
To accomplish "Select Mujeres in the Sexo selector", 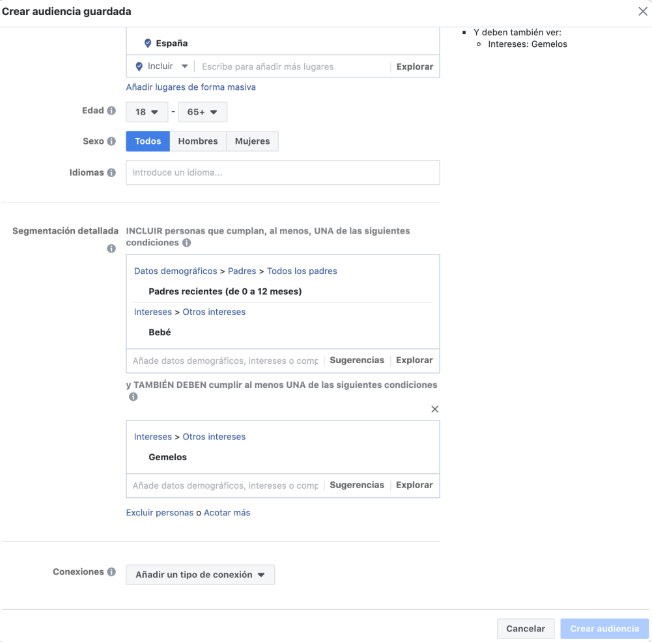I will 252,142.
